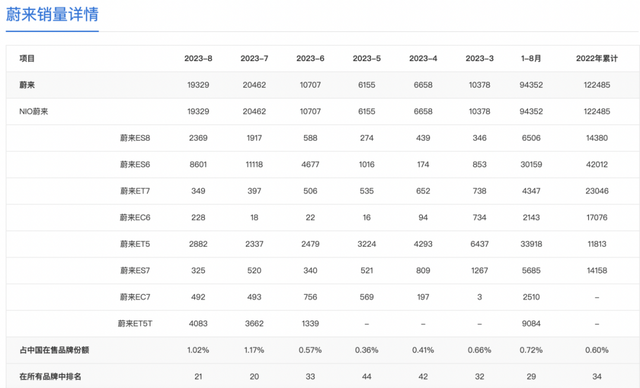Open the 蔚来销量详情 tab heading
This screenshot has width=640, height=388.
tap(52, 15)
